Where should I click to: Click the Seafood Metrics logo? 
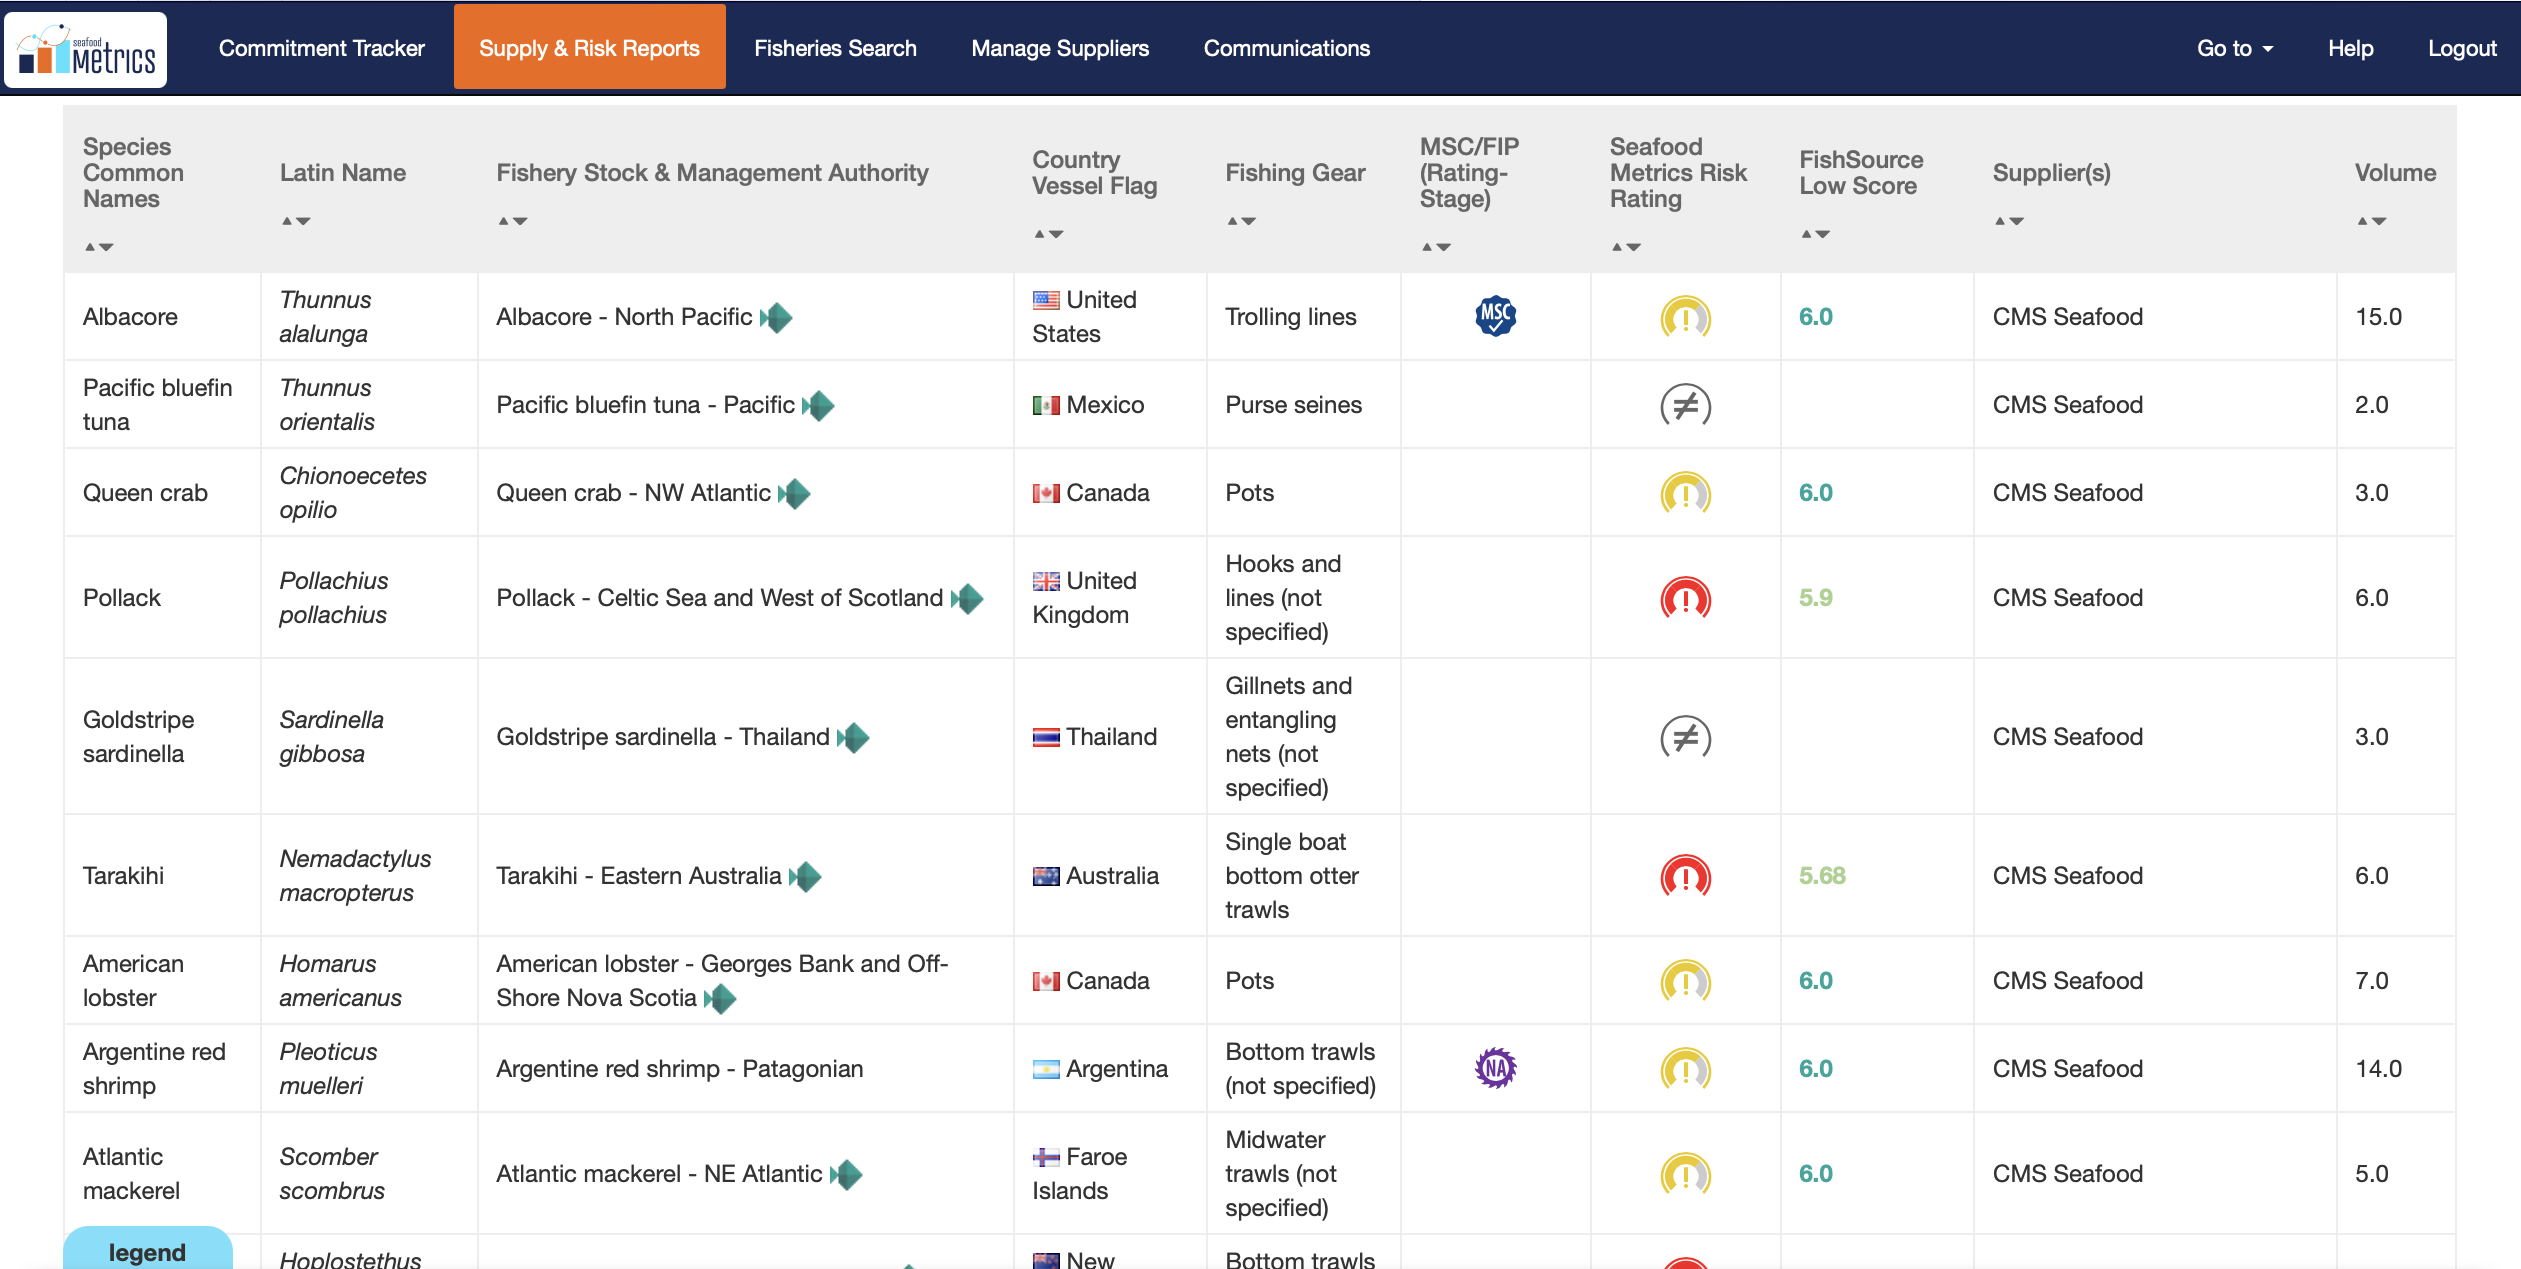pos(86,49)
